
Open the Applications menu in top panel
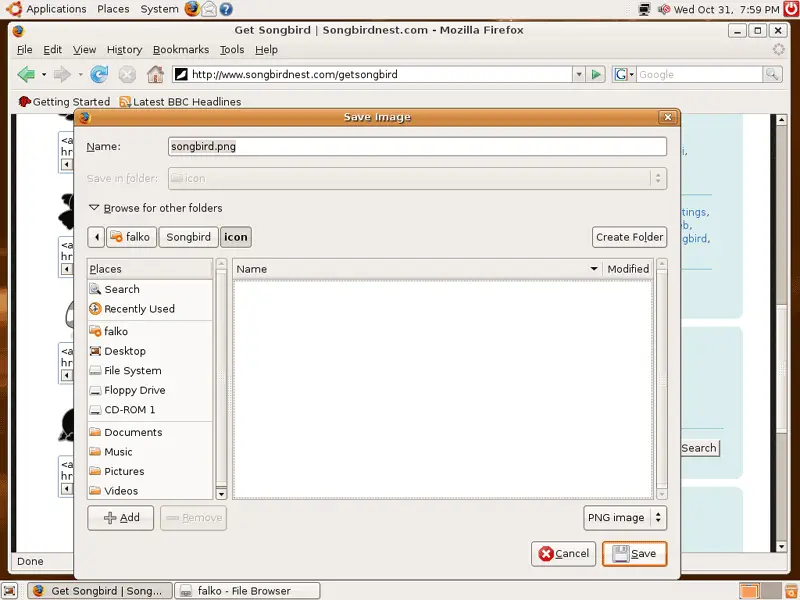56,9
